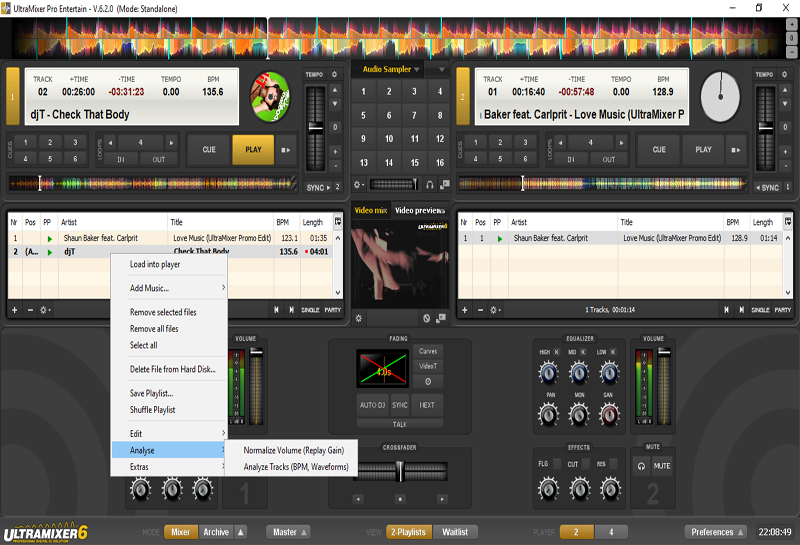The width and height of the screenshot is (800, 545).
Task: Add a track to the right playlist with plus
Action: (x=465, y=310)
